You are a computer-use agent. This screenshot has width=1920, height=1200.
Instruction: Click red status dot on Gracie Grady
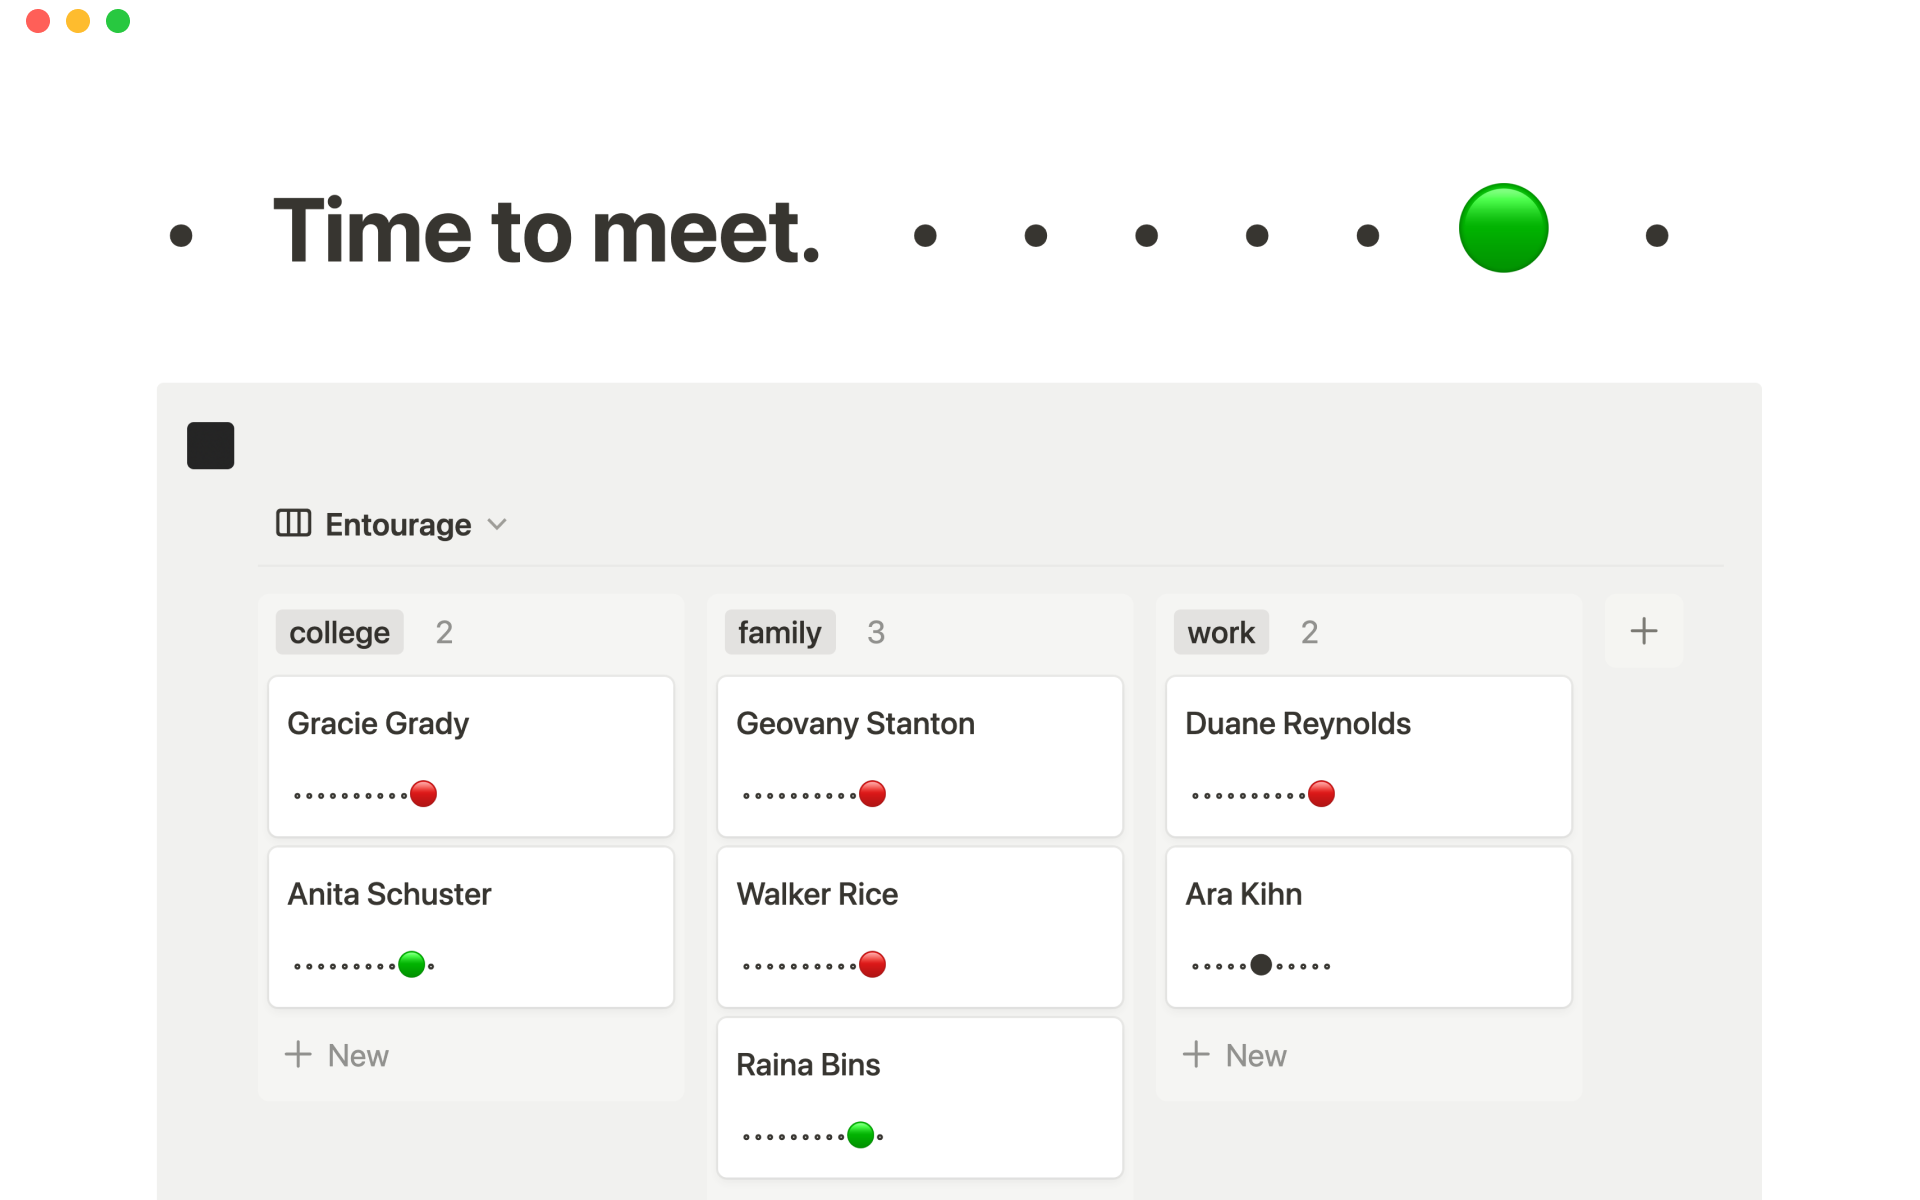point(423,794)
